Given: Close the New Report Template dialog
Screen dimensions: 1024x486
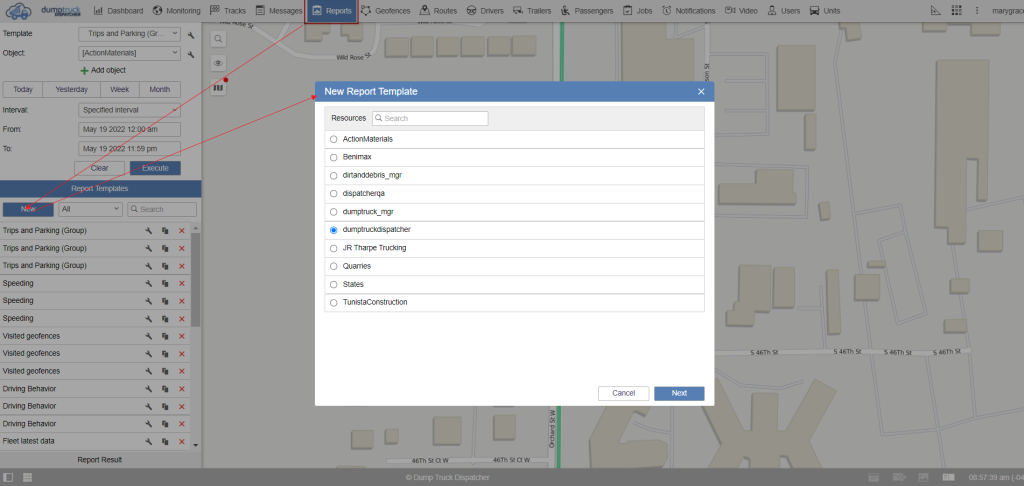Looking at the screenshot, I should [701, 91].
